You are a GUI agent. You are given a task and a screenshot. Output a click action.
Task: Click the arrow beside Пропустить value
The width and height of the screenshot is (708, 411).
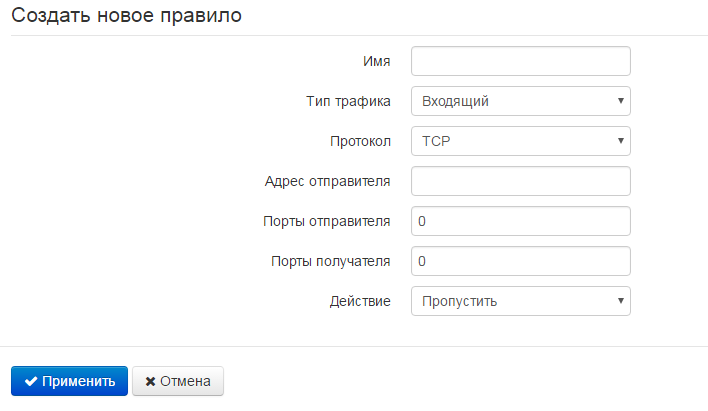tap(620, 301)
